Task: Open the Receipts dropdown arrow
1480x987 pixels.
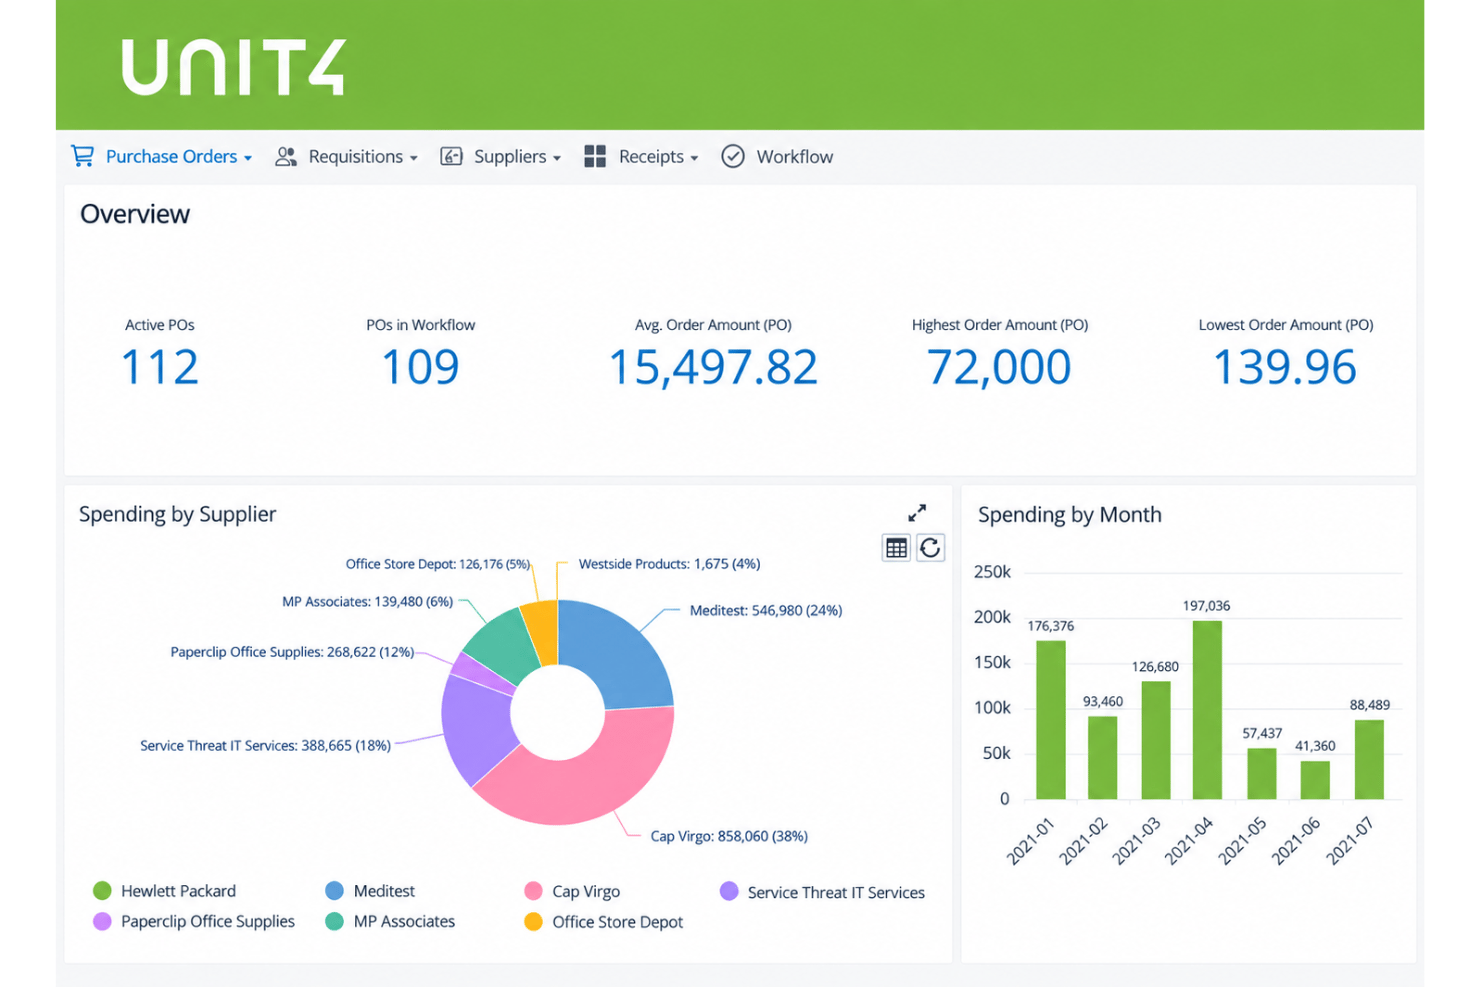Action: pyautogui.click(x=694, y=158)
